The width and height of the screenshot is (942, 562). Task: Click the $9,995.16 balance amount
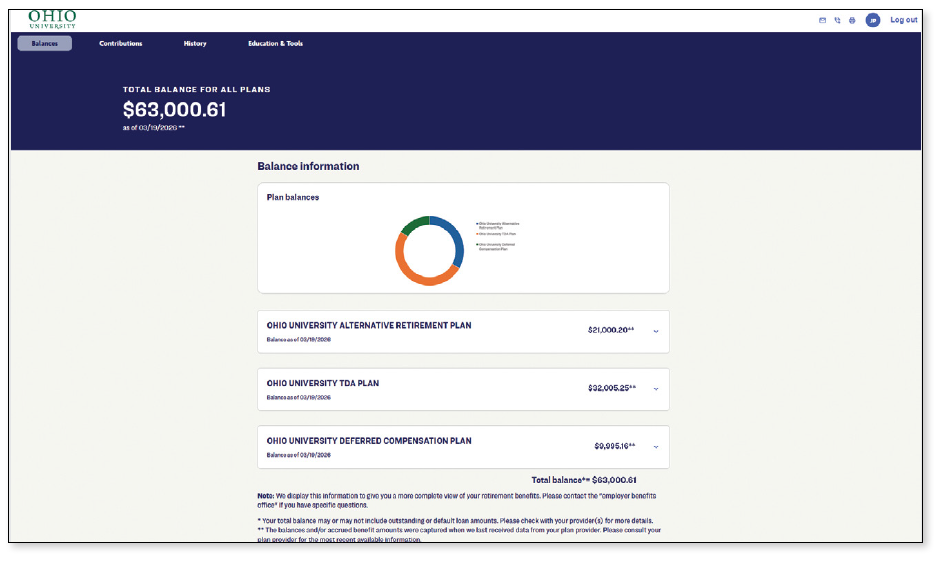point(615,446)
